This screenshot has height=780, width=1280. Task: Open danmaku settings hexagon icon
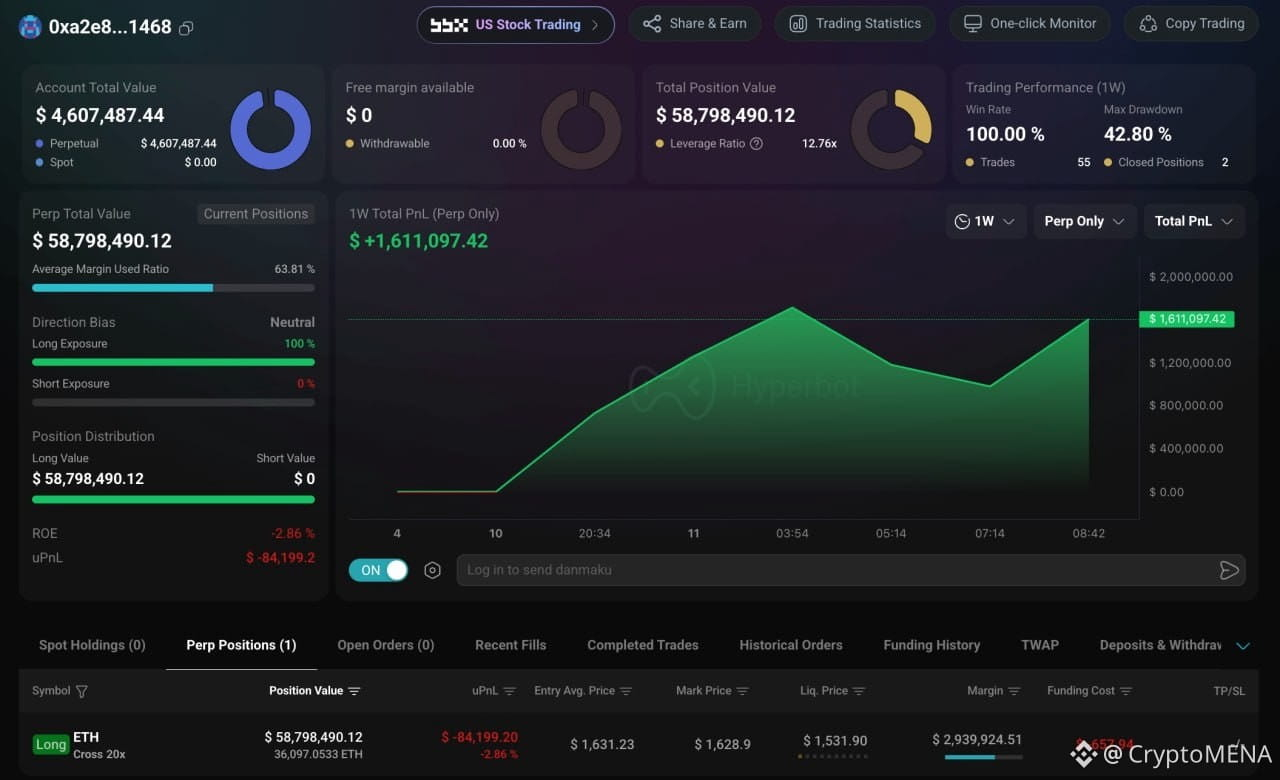(432, 570)
